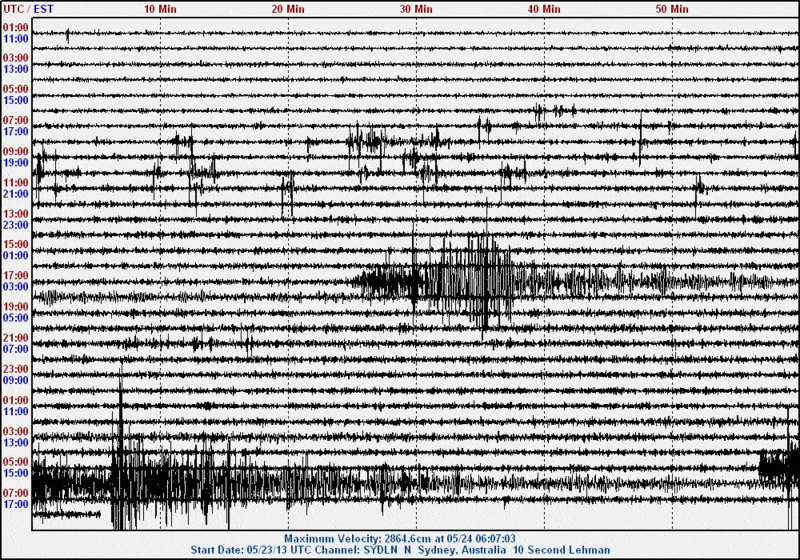Select the 23:00 EST row label
This screenshot has width=800, height=560.
pyautogui.click(x=15, y=225)
